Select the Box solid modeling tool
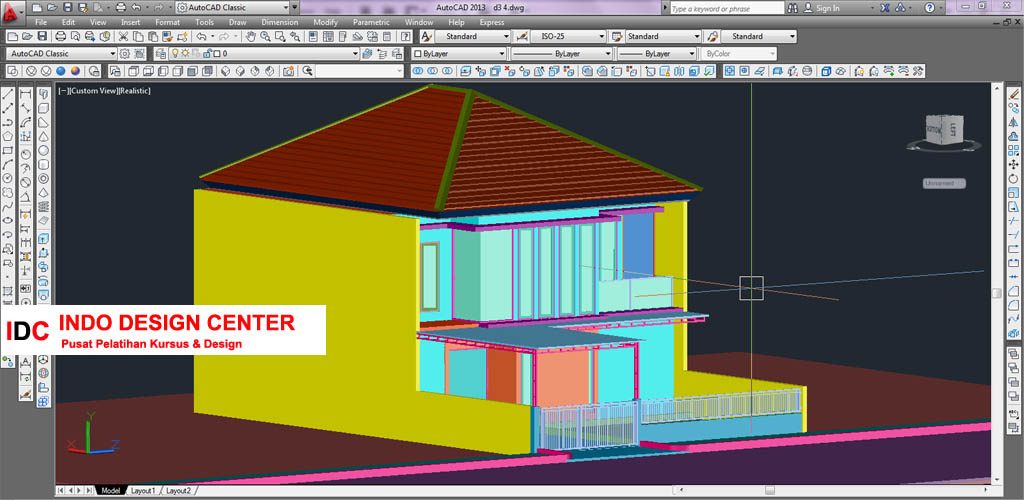1024x500 pixels. (x=44, y=108)
